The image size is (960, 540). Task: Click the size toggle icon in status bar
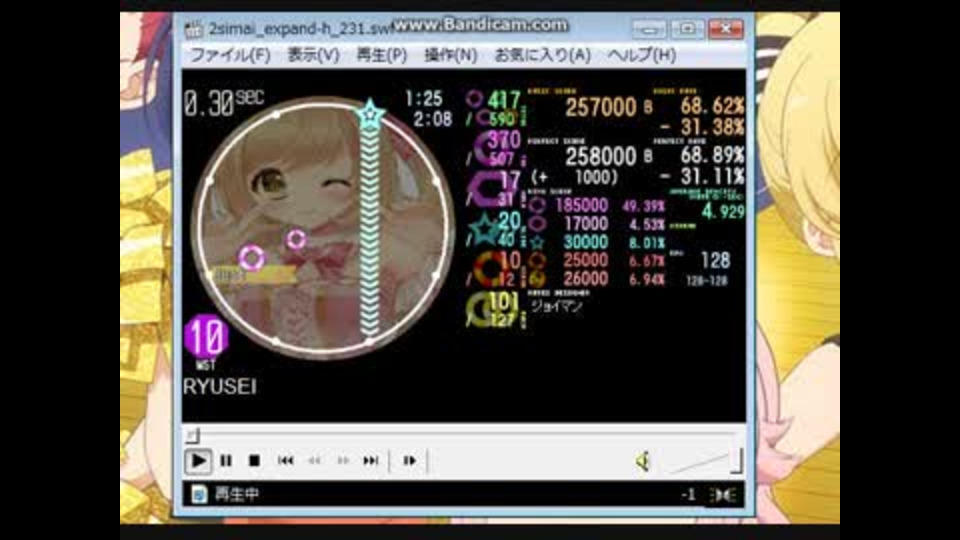723,495
